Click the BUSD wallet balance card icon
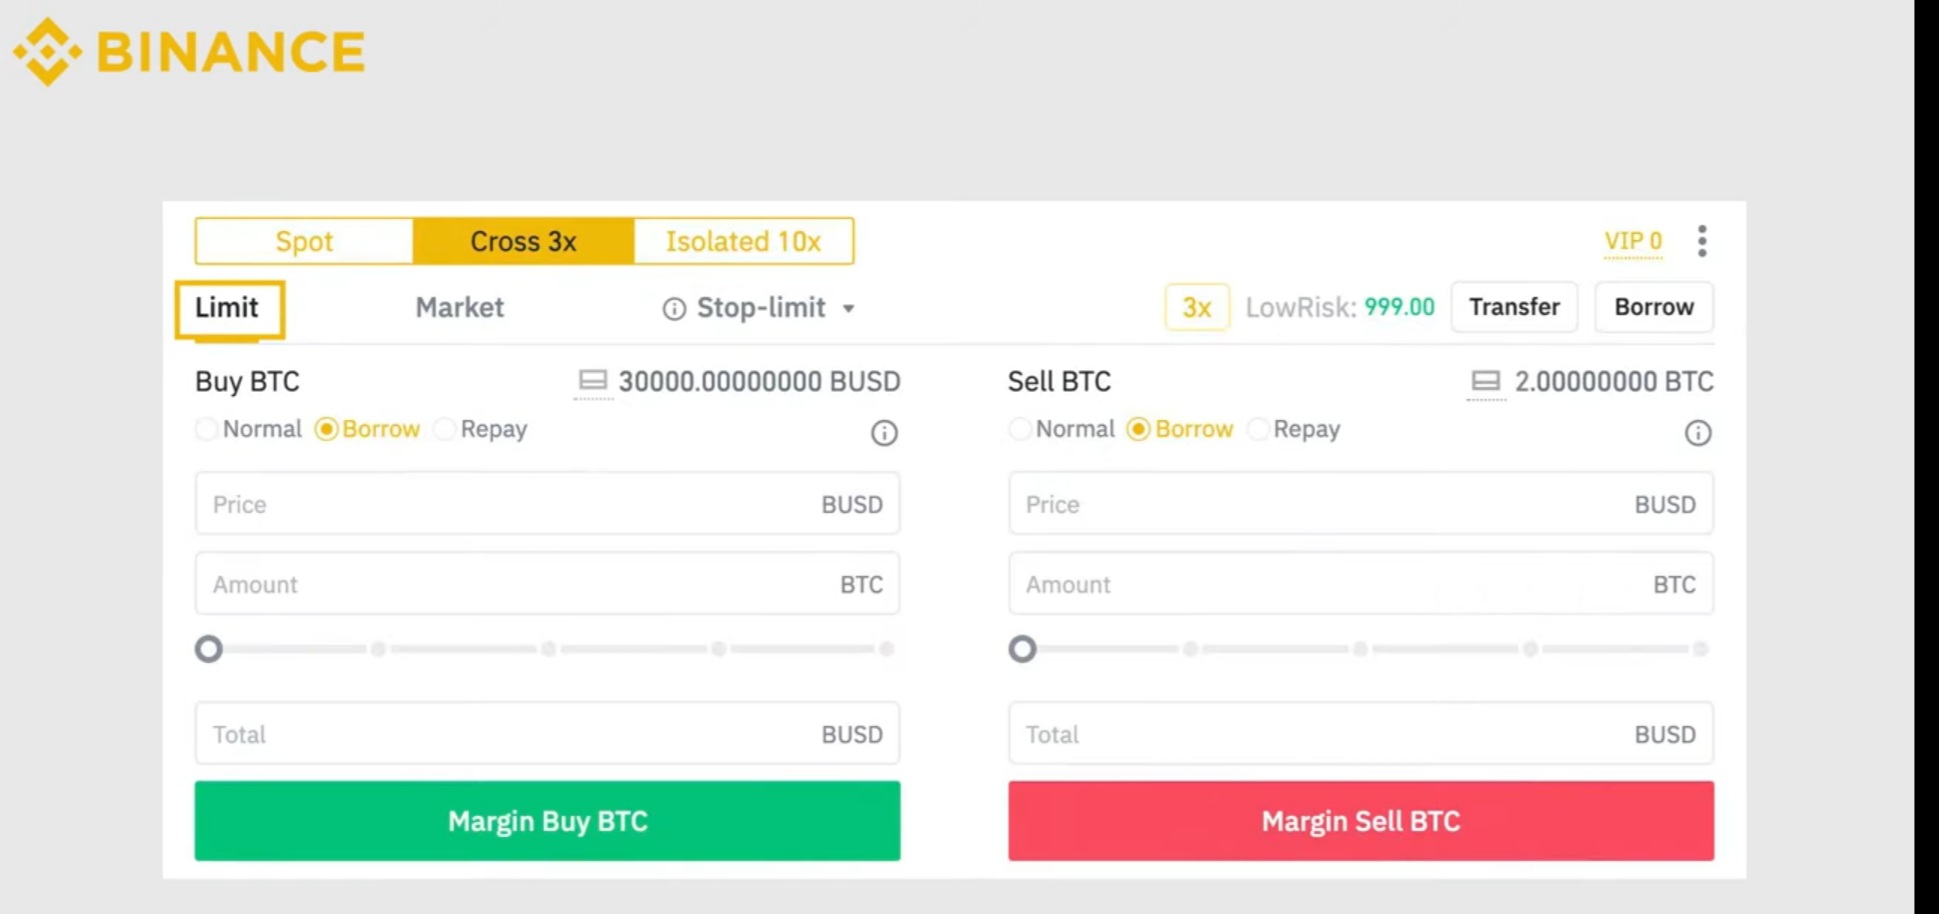1939x914 pixels. 593,380
